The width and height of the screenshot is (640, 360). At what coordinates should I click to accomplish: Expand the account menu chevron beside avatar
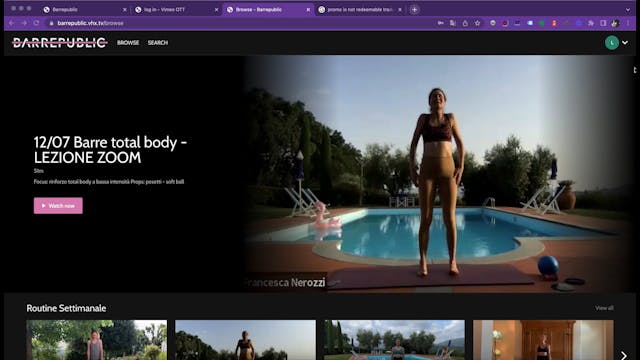[625, 42]
